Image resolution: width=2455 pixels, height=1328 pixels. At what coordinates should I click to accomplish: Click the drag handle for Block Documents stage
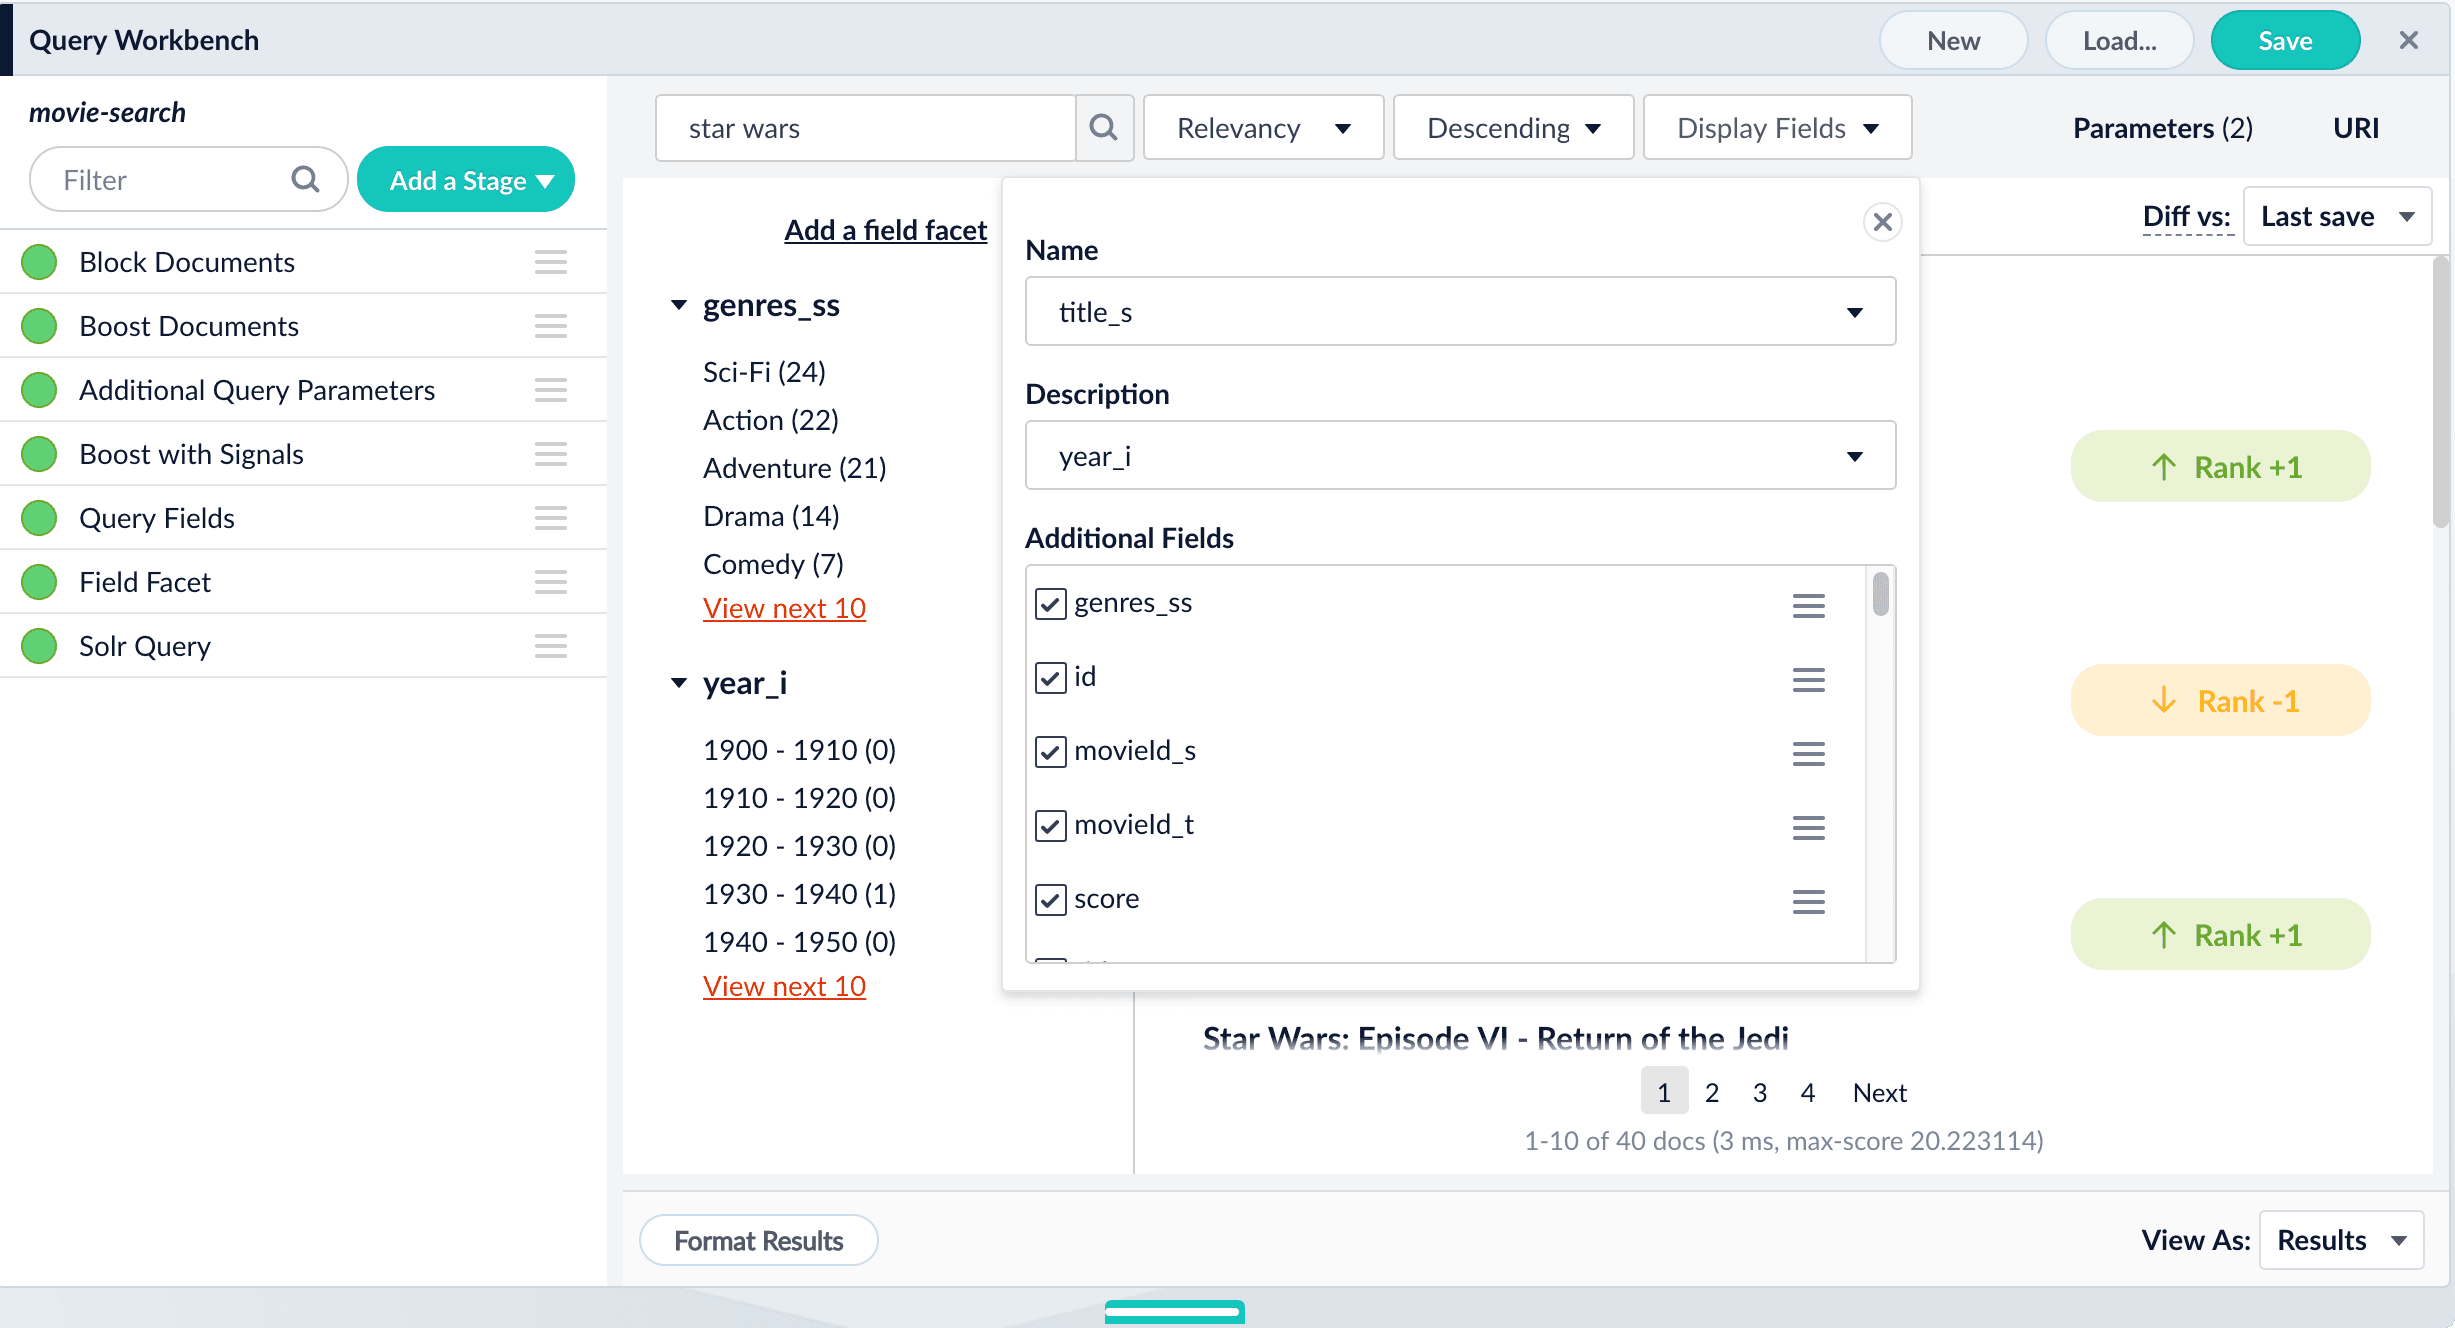coord(550,262)
